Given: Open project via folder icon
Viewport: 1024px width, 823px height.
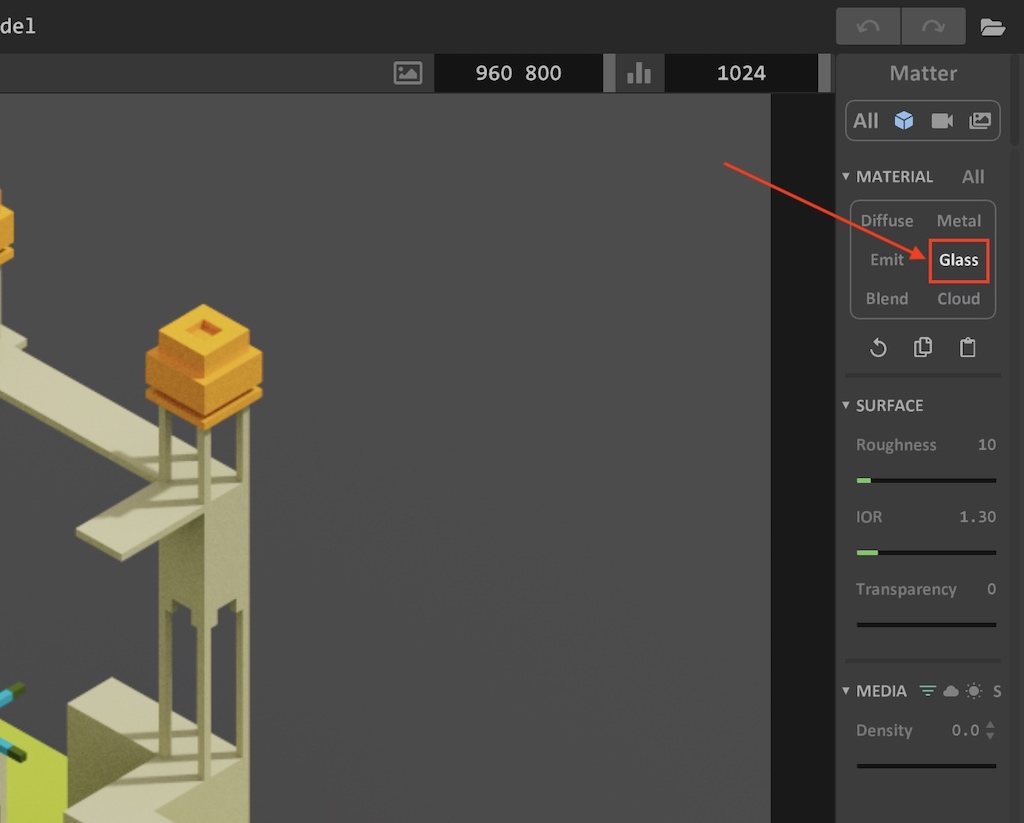Looking at the screenshot, I should [x=993, y=27].
